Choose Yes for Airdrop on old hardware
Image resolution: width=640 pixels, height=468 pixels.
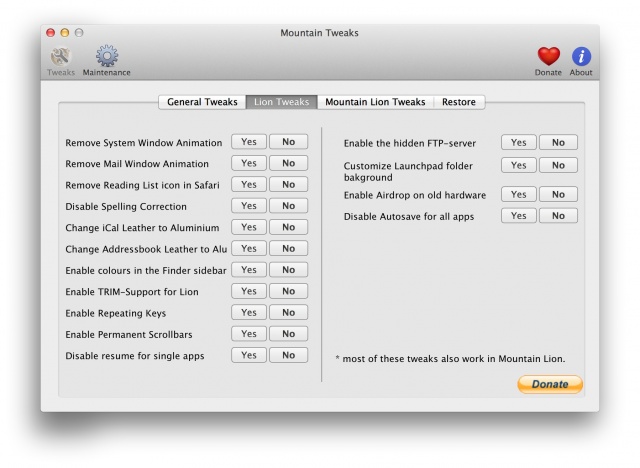pos(518,195)
